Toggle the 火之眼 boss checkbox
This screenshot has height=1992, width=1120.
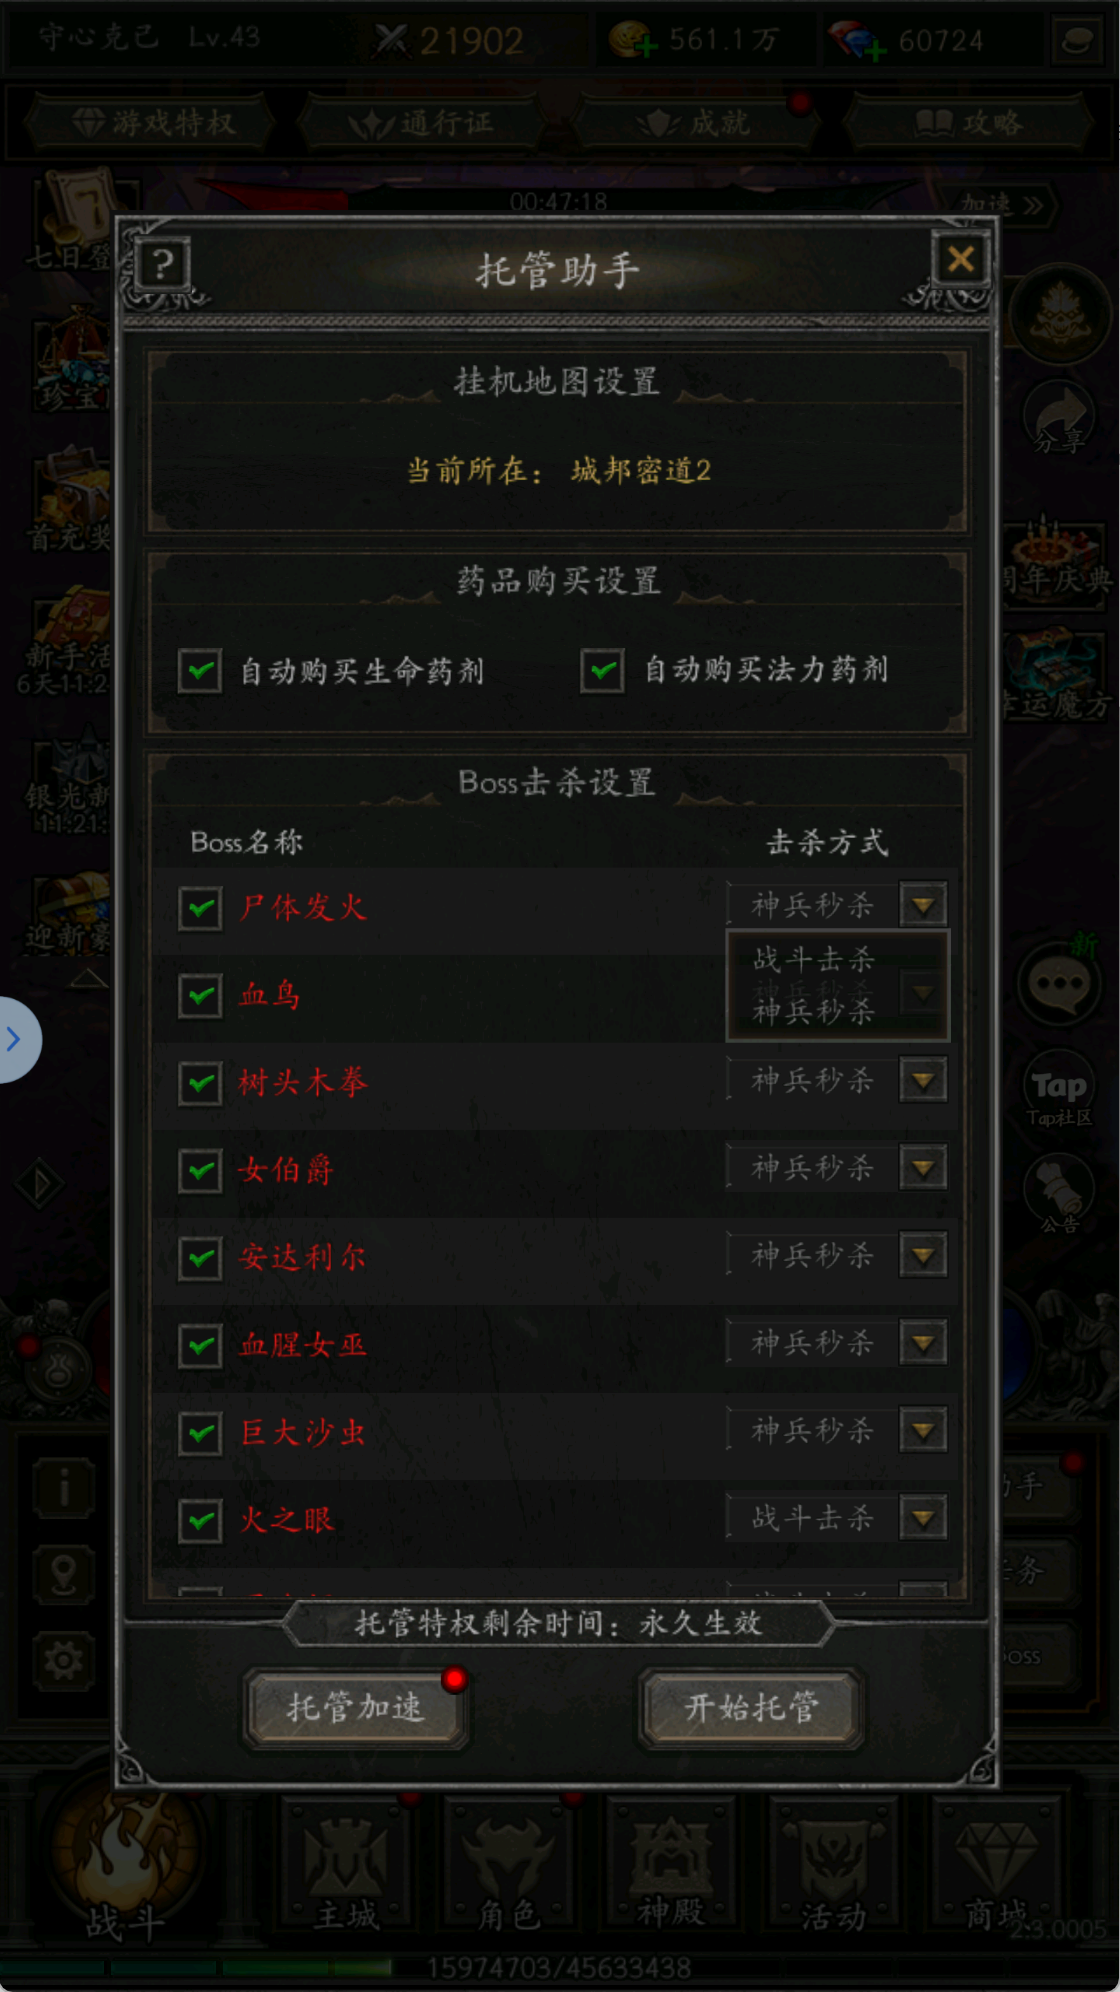point(200,1521)
